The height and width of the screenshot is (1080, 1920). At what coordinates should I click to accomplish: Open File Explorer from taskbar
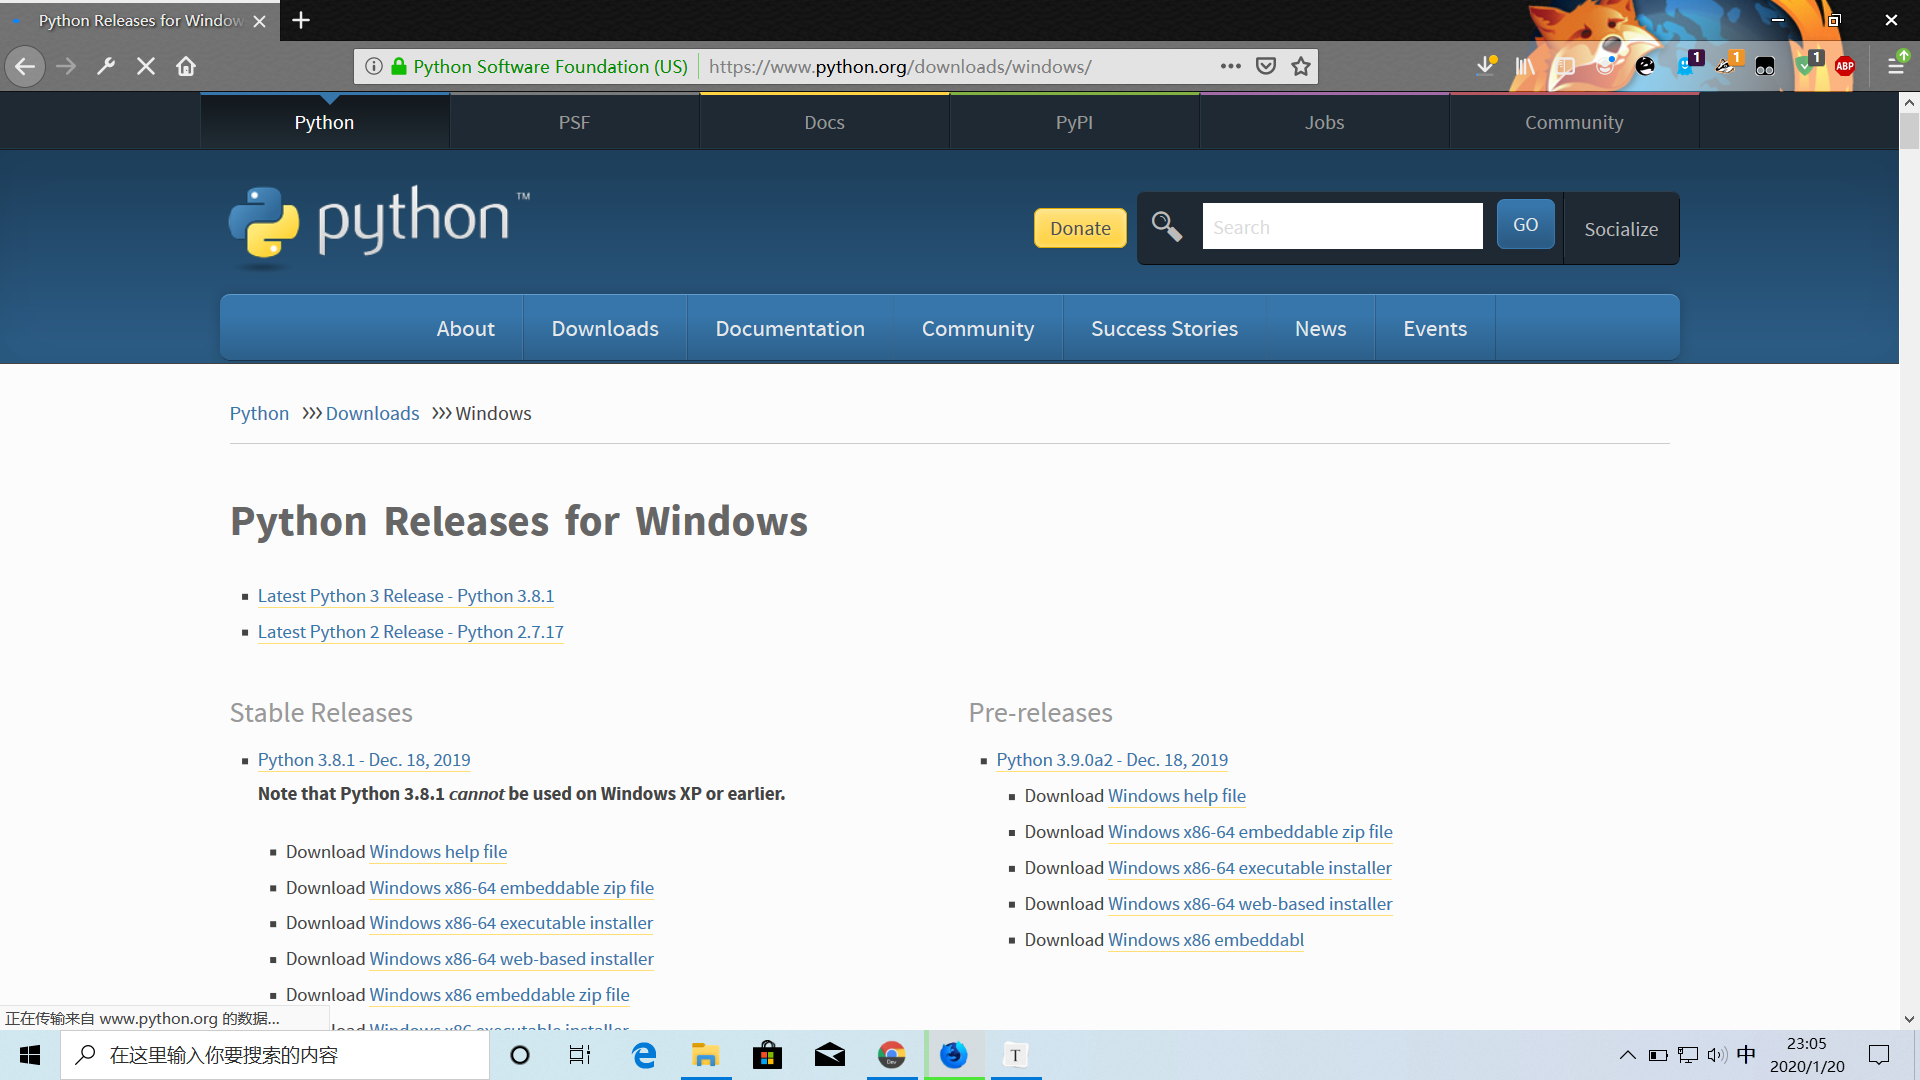pos(706,1055)
